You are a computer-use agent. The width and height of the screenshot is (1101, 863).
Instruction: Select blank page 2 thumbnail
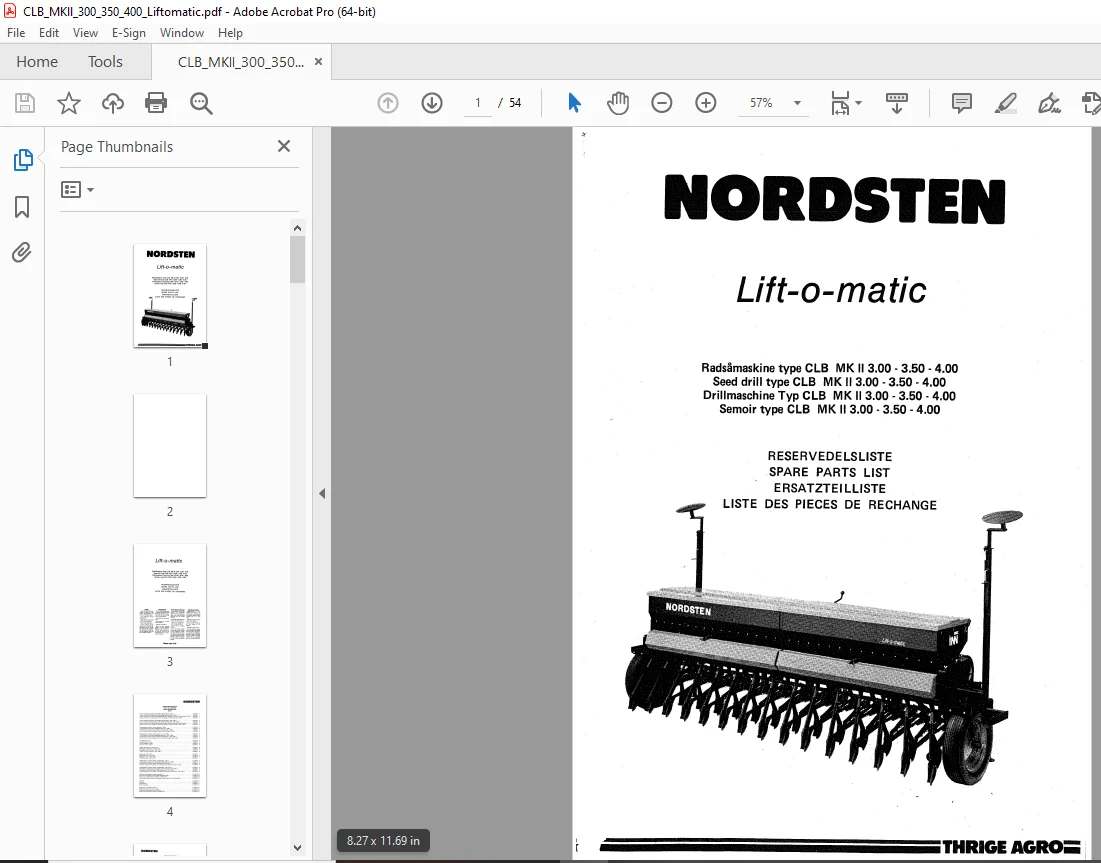coord(170,445)
